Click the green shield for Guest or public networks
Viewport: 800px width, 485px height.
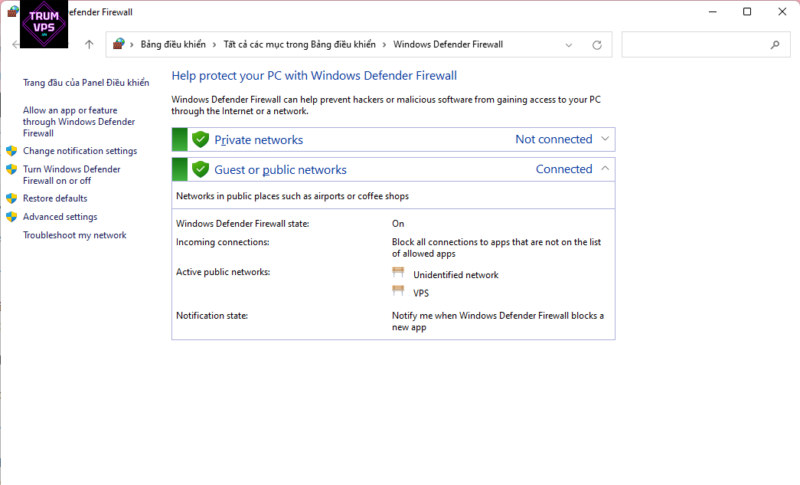point(201,169)
